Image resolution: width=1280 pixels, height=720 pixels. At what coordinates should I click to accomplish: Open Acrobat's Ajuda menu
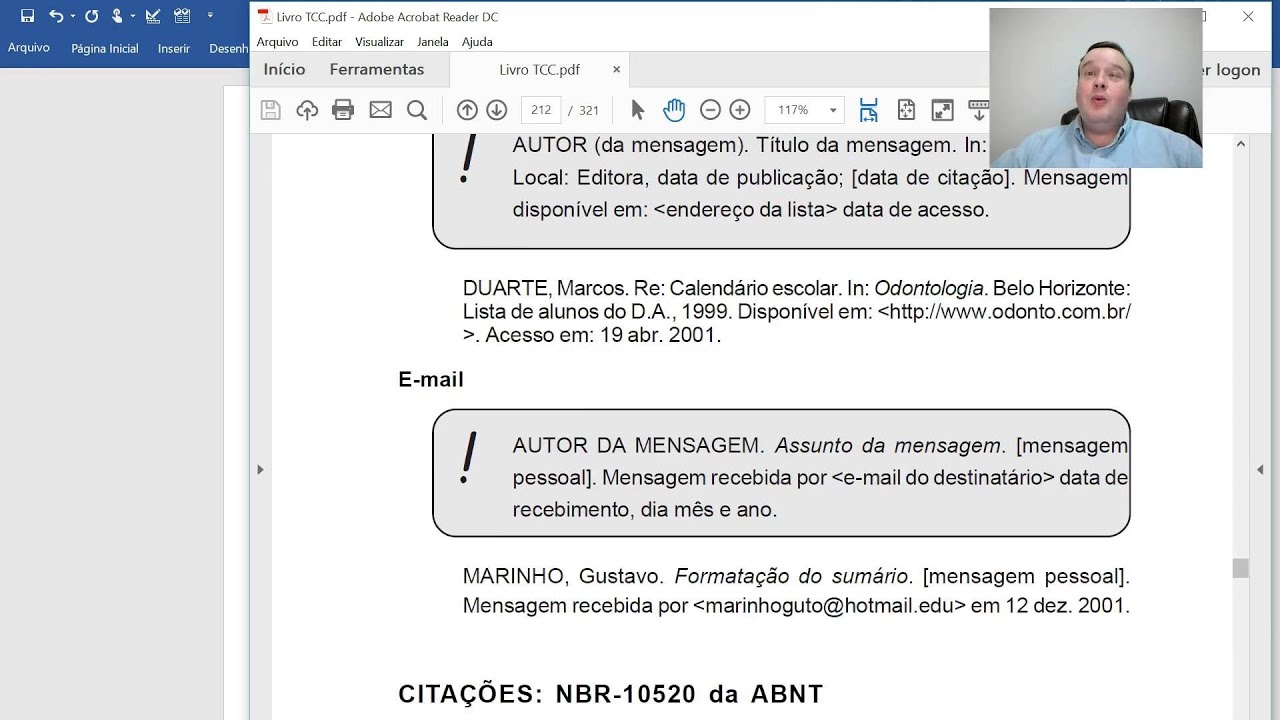477,42
